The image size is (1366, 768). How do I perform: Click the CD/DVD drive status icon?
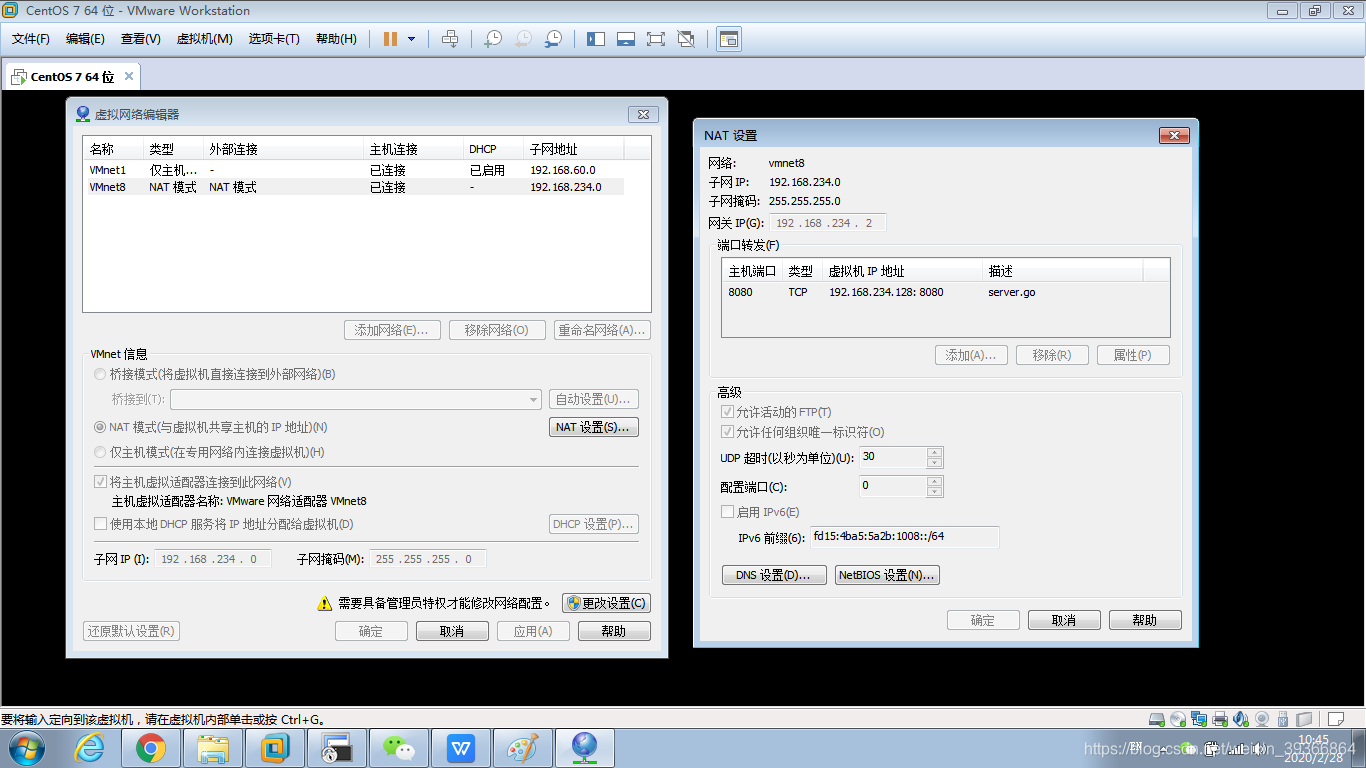click(x=1177, y=718)
